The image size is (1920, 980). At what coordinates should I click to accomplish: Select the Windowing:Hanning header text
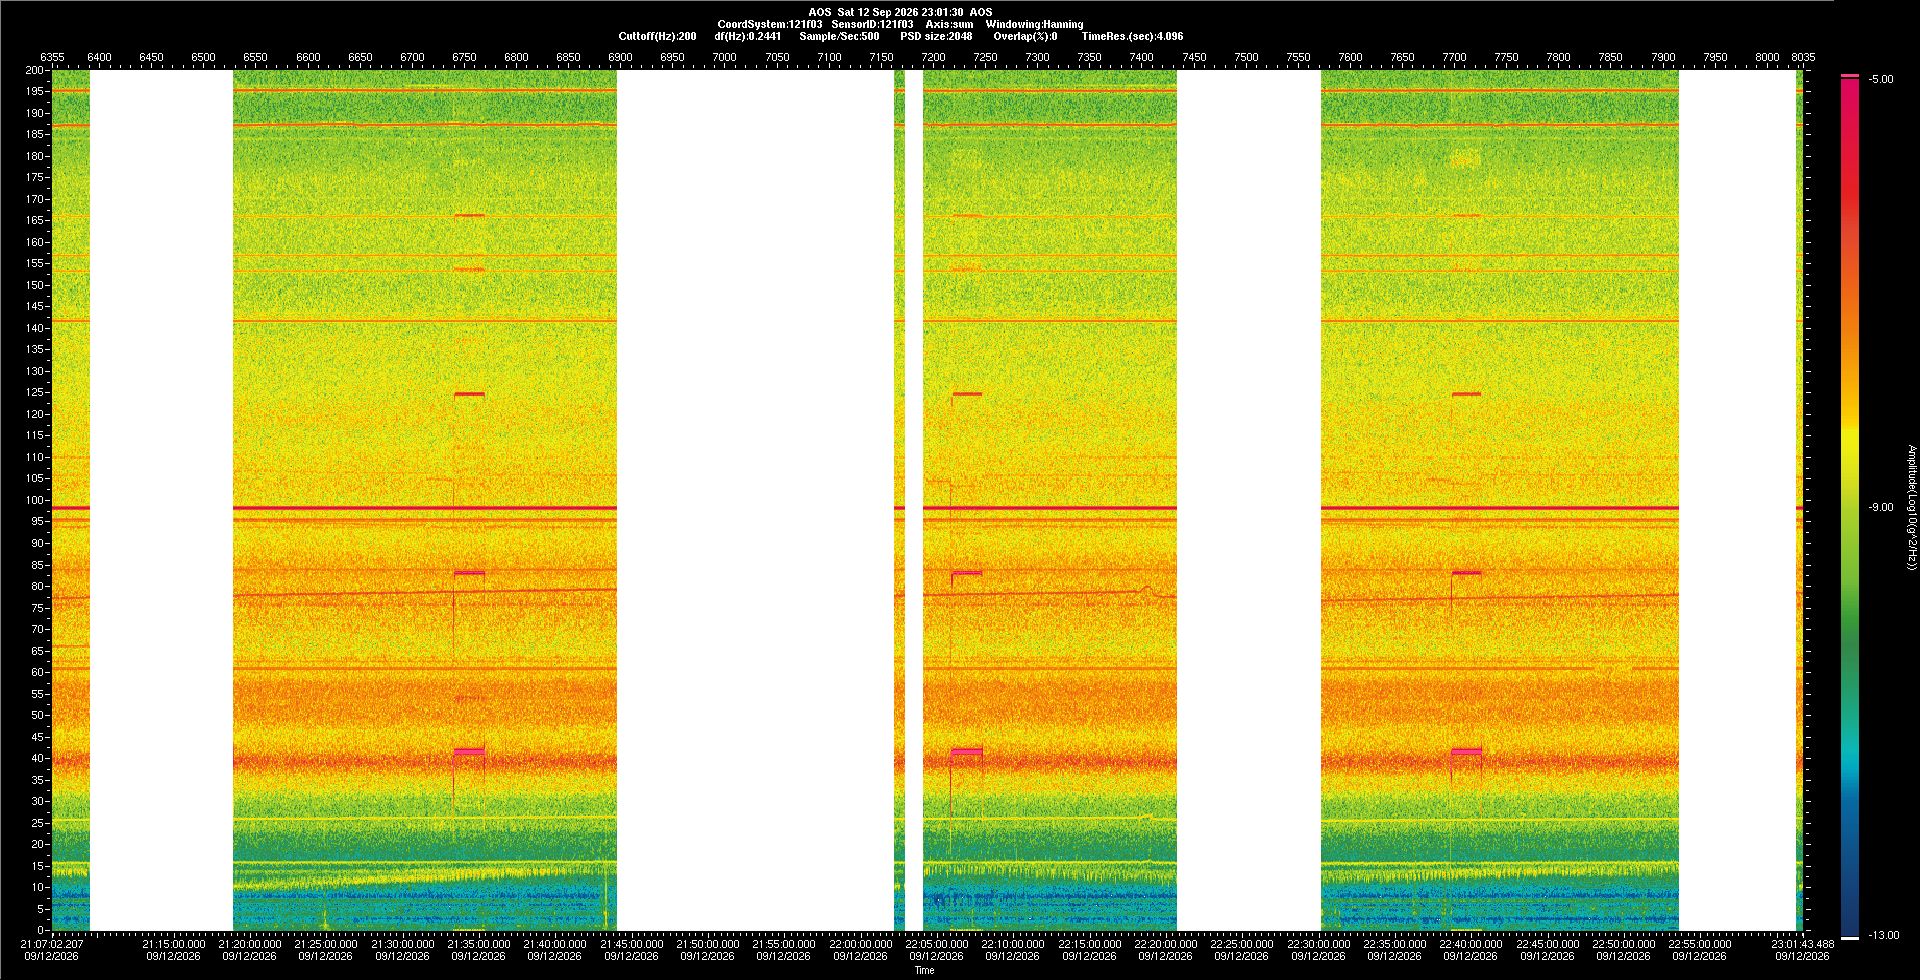pos(1034,24)
